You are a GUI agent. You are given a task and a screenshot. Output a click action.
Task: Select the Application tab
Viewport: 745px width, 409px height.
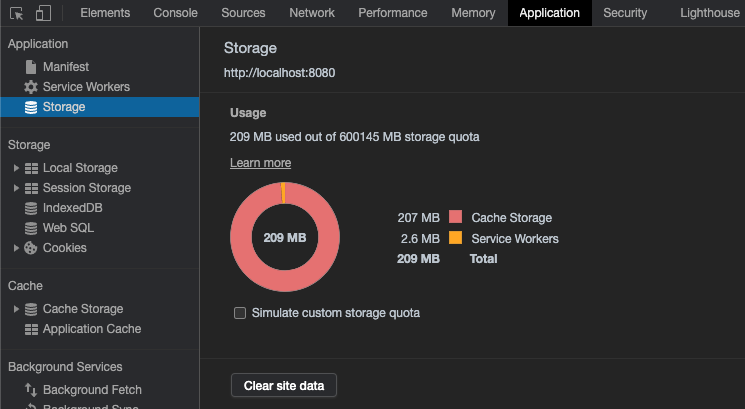[x=550, y=13]
